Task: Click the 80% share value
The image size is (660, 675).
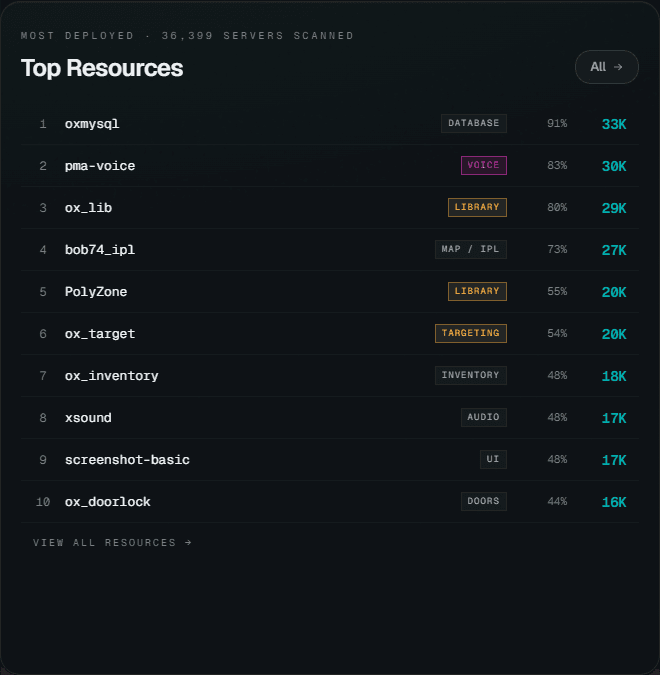Action: tap(557, 207)
